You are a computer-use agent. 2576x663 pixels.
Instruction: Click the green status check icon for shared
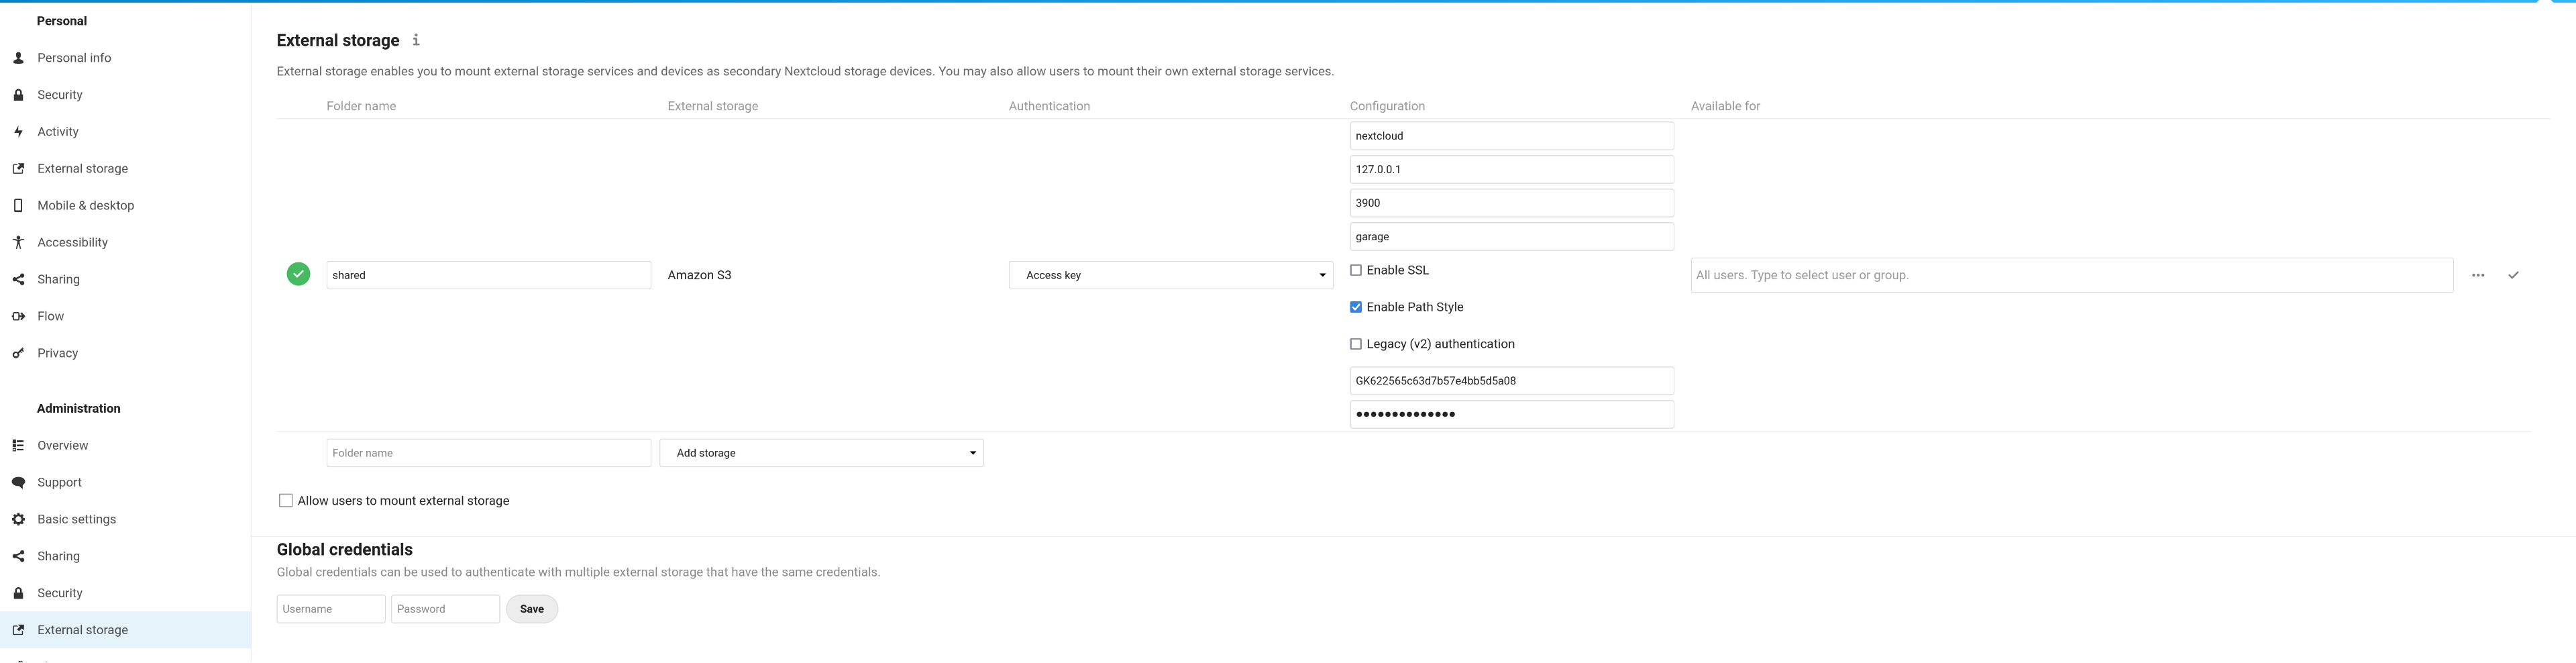[298, 274]
